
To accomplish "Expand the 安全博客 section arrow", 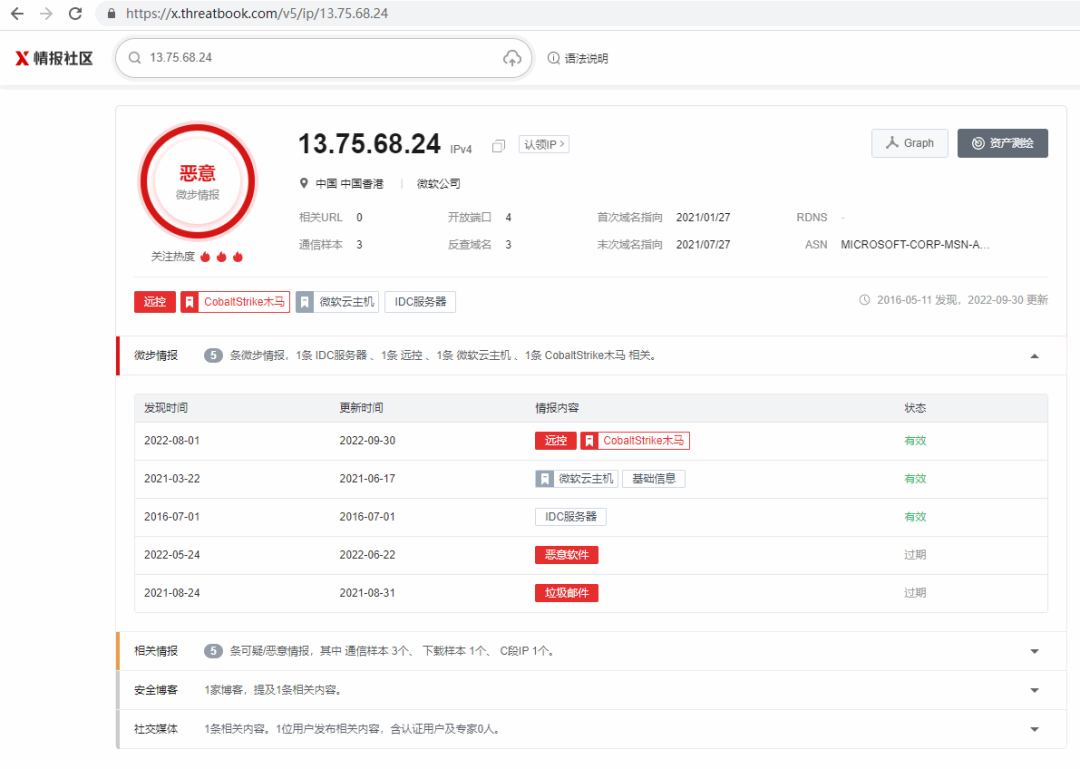I will (1035, 690).
